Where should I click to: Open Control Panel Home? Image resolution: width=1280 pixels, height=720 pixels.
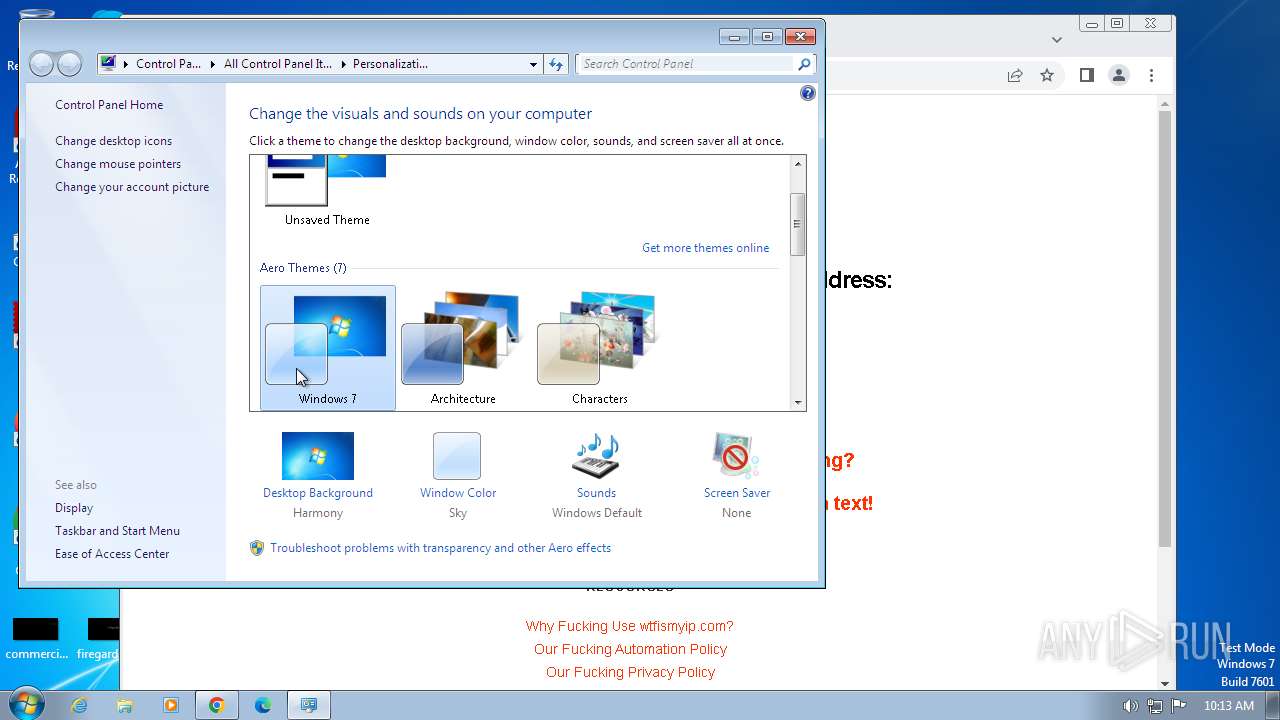[x=109, y=105]
